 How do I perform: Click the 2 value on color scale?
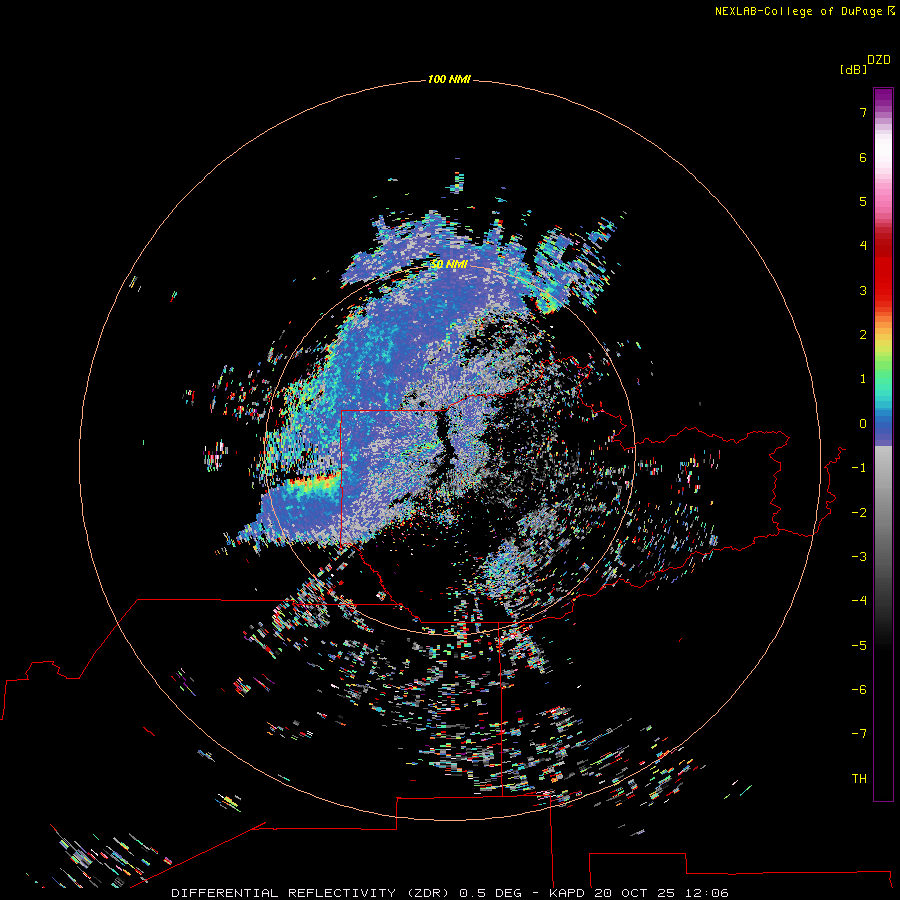[x=863, y=335]
